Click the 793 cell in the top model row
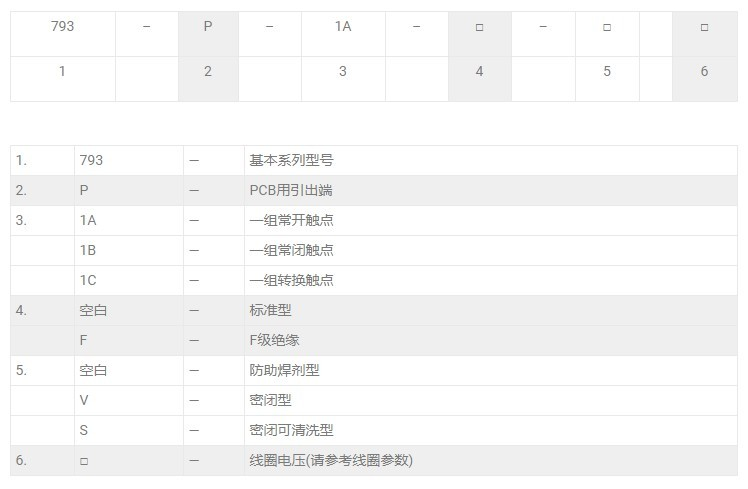Screen dimensions: 748x489 62,27
